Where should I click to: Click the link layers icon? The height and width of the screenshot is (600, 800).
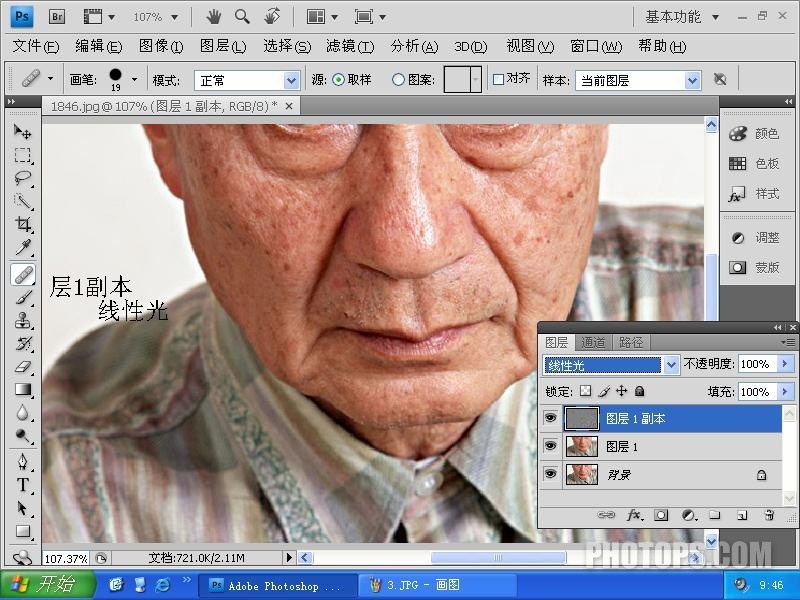(x=606, y=515)
